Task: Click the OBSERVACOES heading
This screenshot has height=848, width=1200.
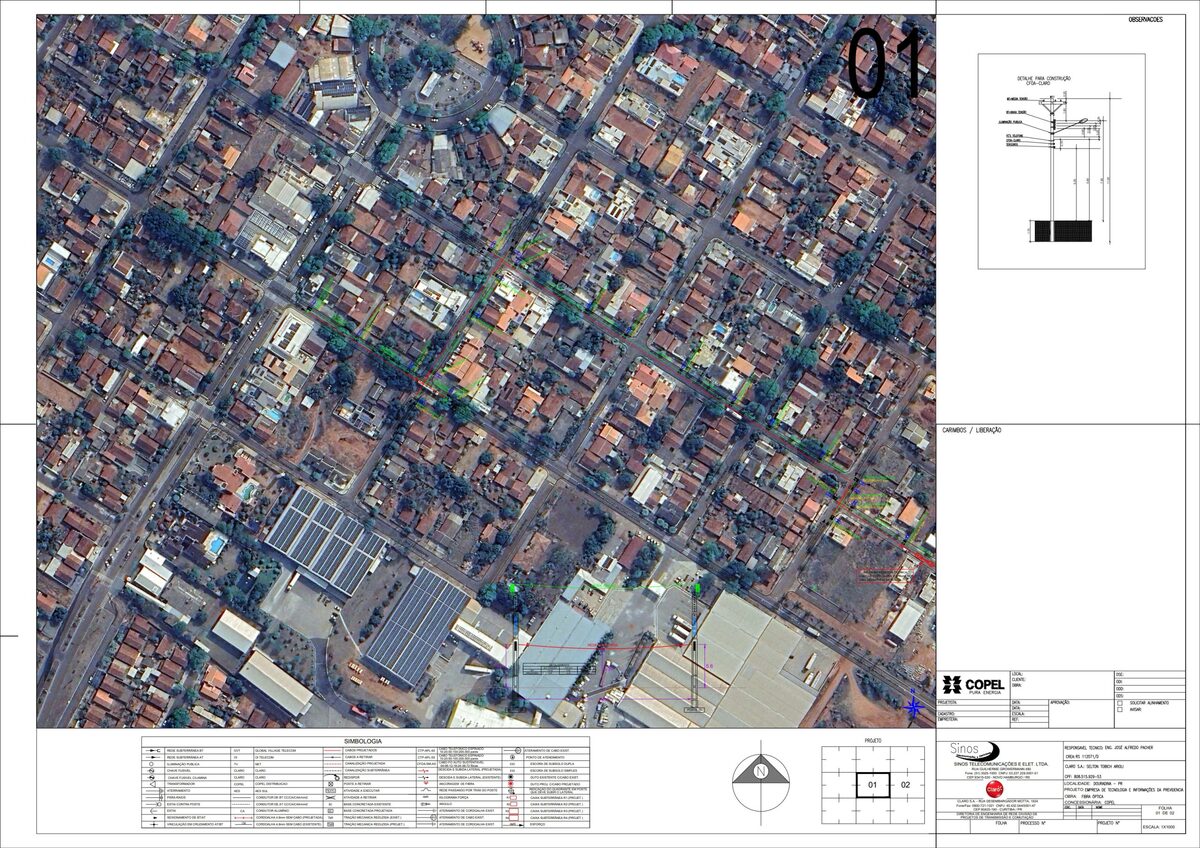Action: point(1145,20)
